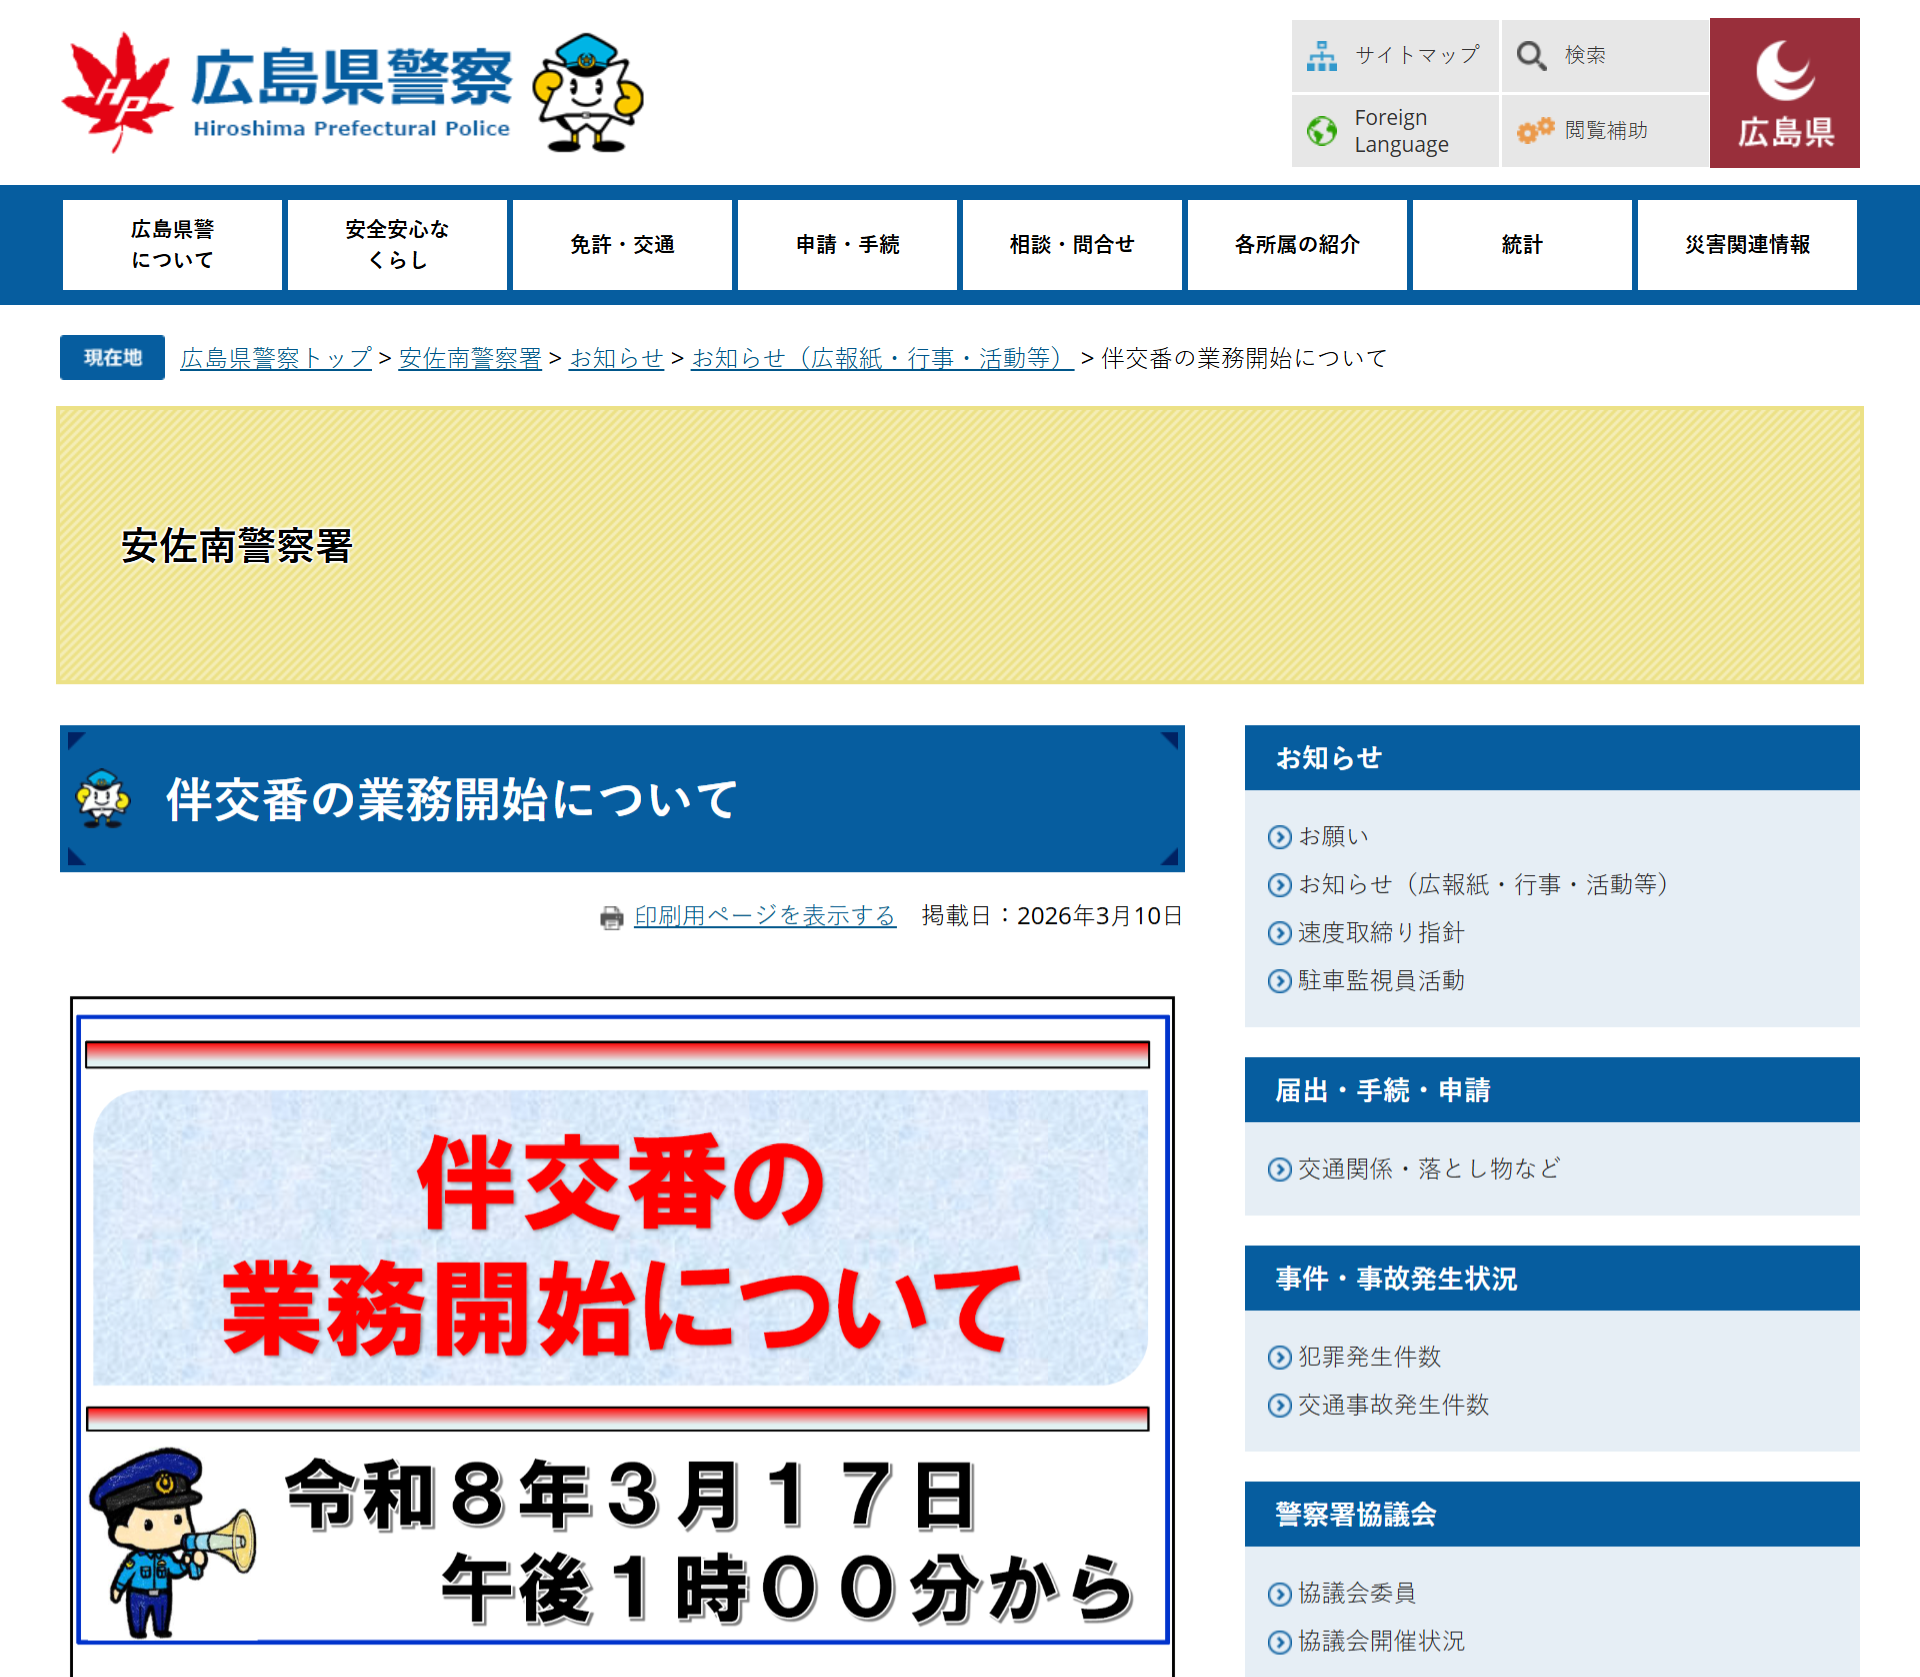This screenshot has height=1677, width=1920.
Task: Open the 災害関連情報 menu
Action: pyautogui.click(x=1746, y=245)
